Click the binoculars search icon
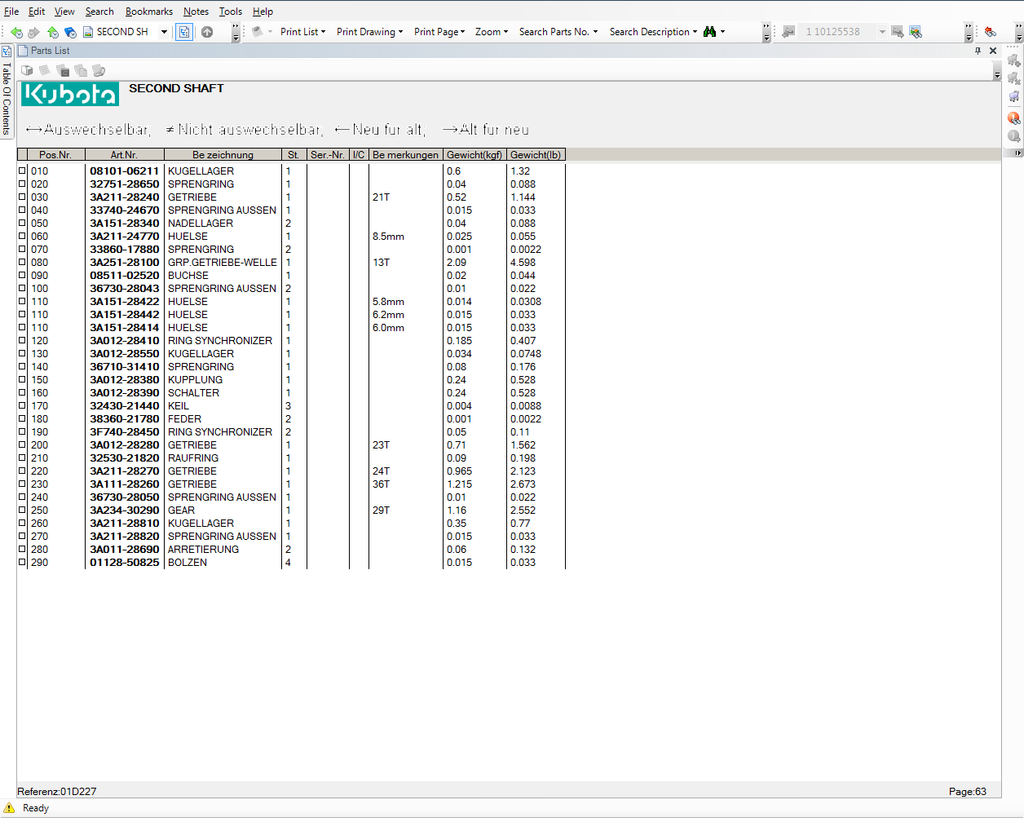Image resolution: width=1024 pixels, height=818 pixels. [709, 32]
